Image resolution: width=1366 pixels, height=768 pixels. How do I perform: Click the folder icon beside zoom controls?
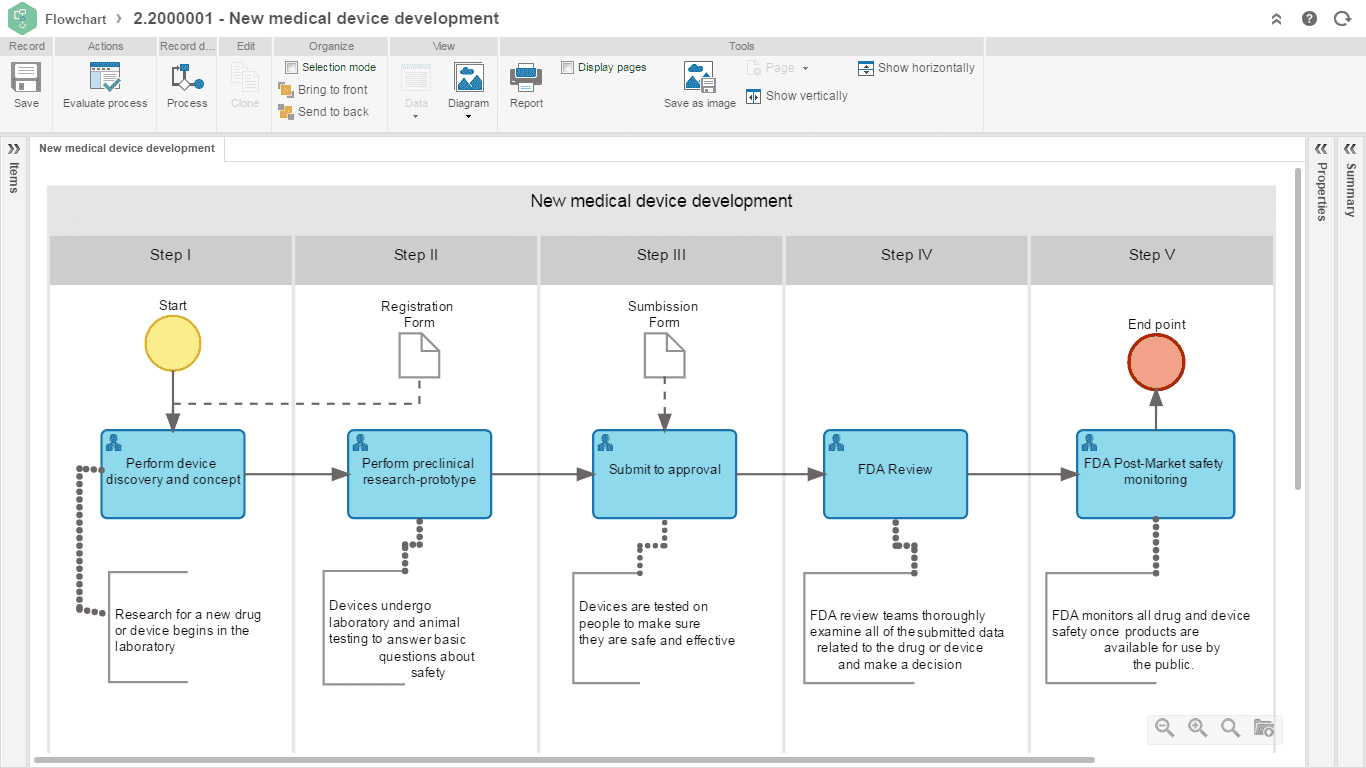tap(1263, 728)
